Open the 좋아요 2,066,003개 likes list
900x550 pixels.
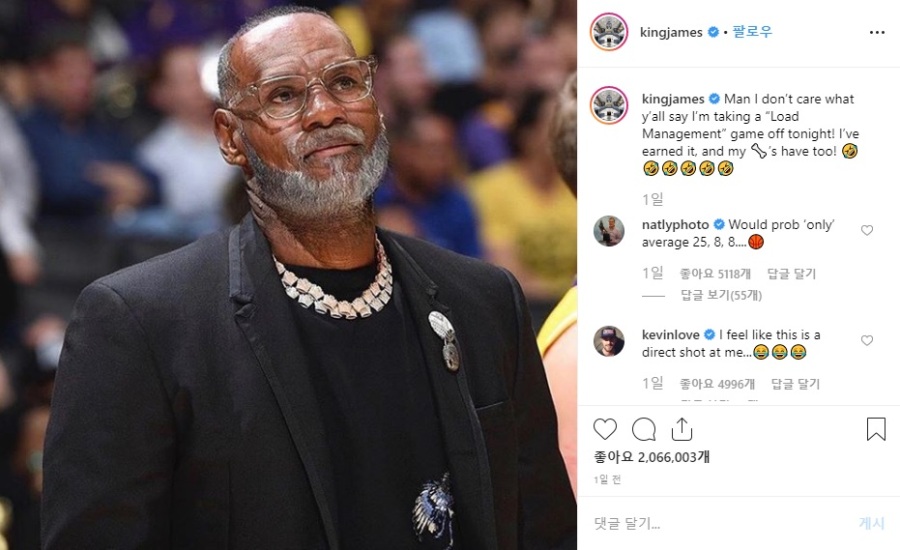click(x=651, y=457)
